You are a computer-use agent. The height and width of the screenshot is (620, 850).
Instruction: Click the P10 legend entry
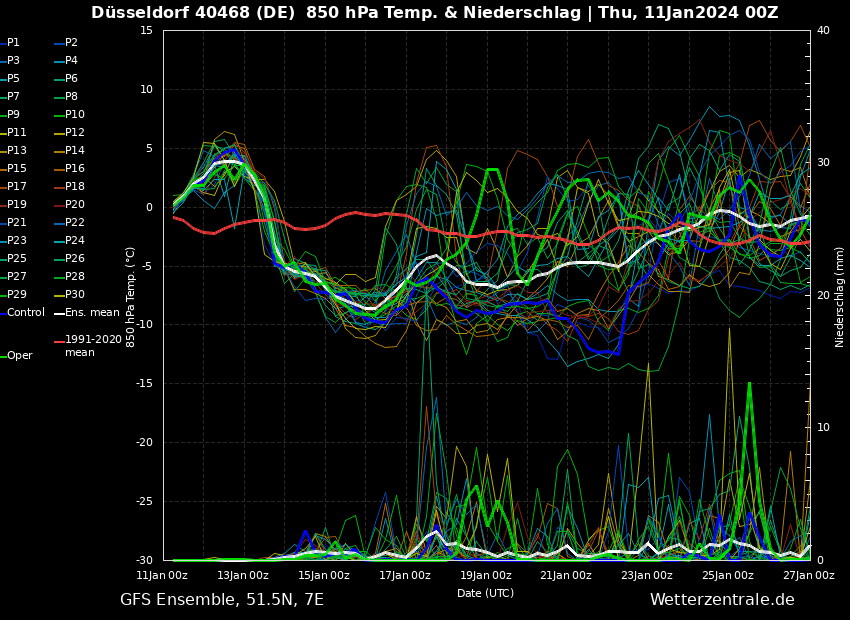[x=74, y=115]
